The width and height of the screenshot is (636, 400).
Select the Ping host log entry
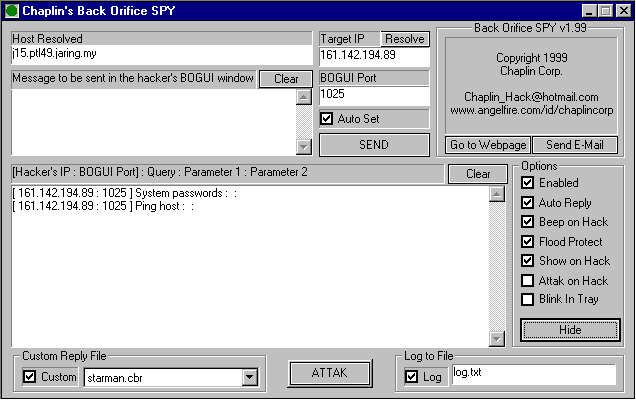(x=103, y=206)
